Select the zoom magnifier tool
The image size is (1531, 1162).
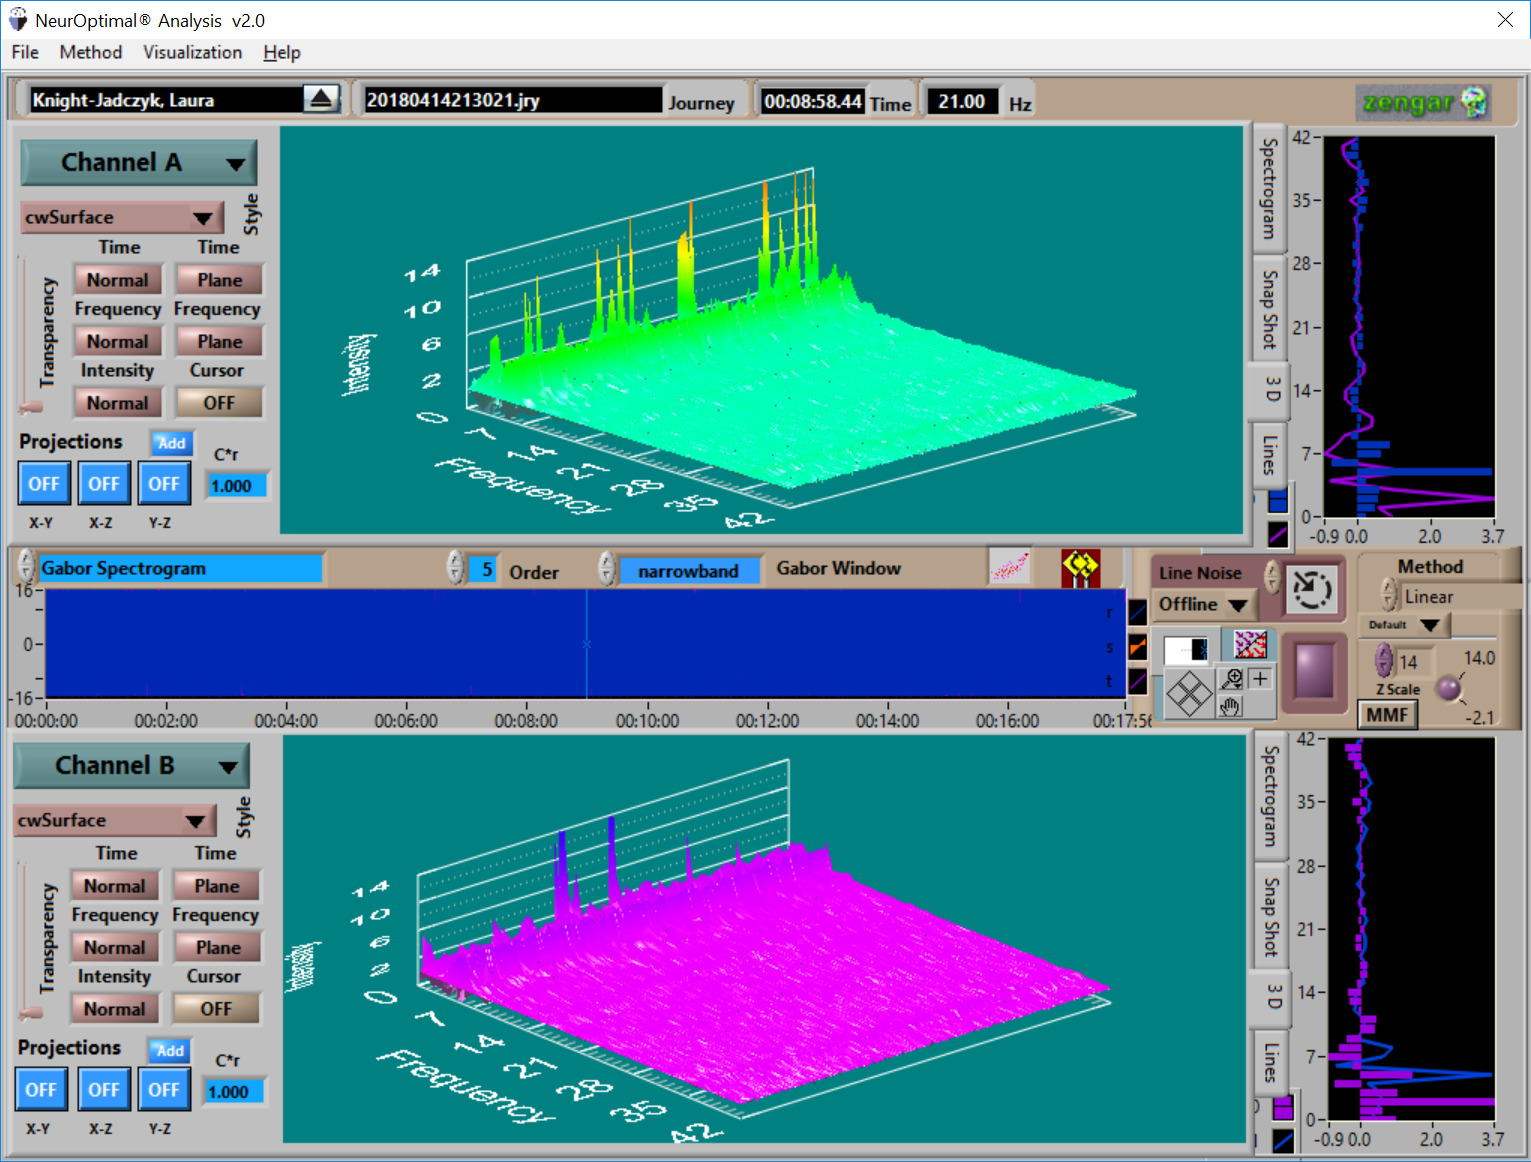1230,679
